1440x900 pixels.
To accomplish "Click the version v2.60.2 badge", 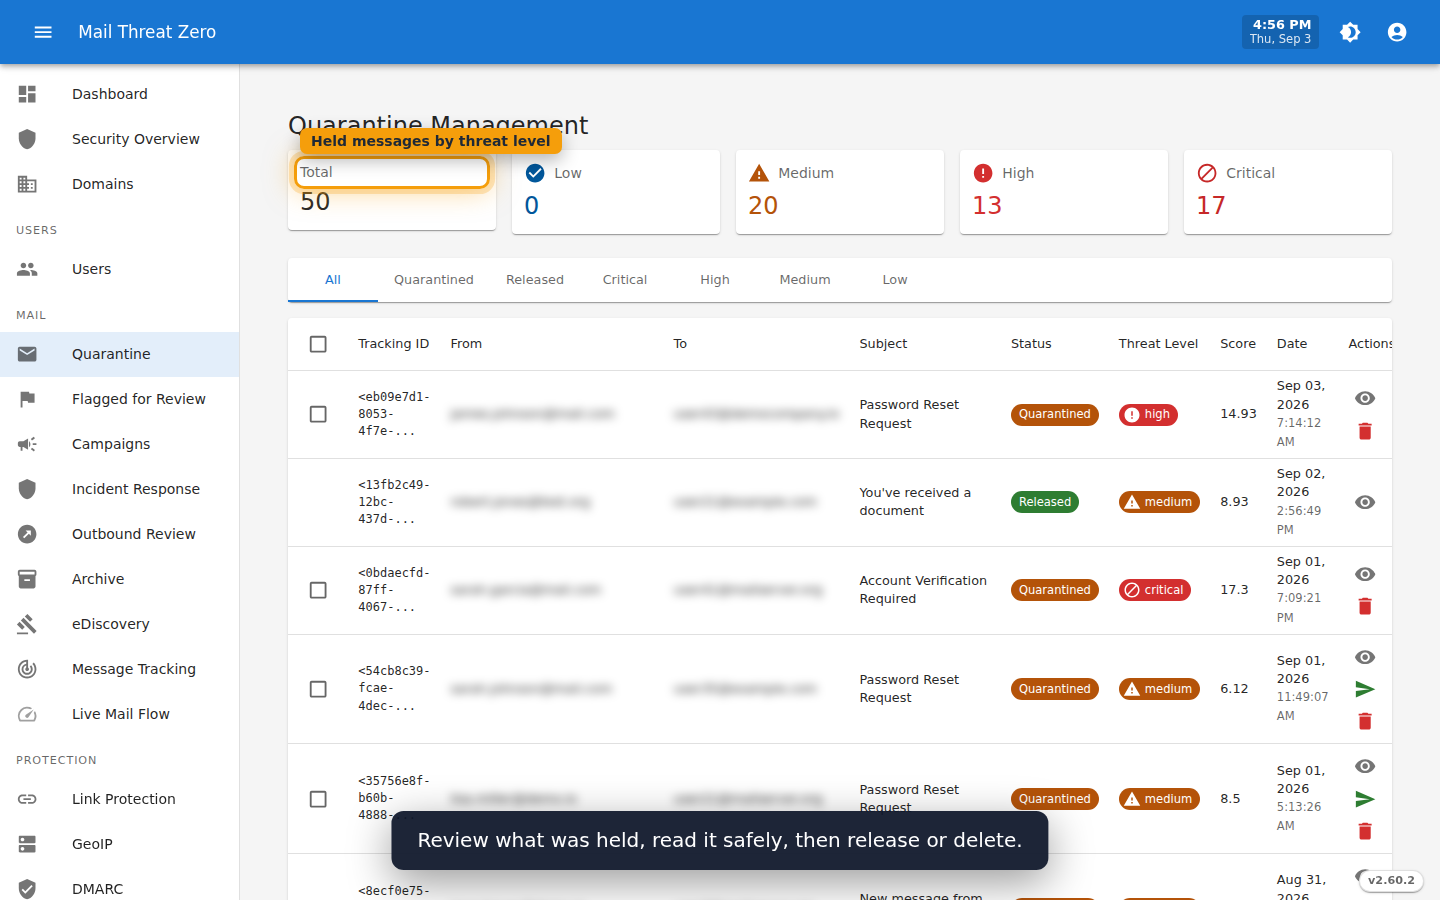I will tap(1391, 881).
